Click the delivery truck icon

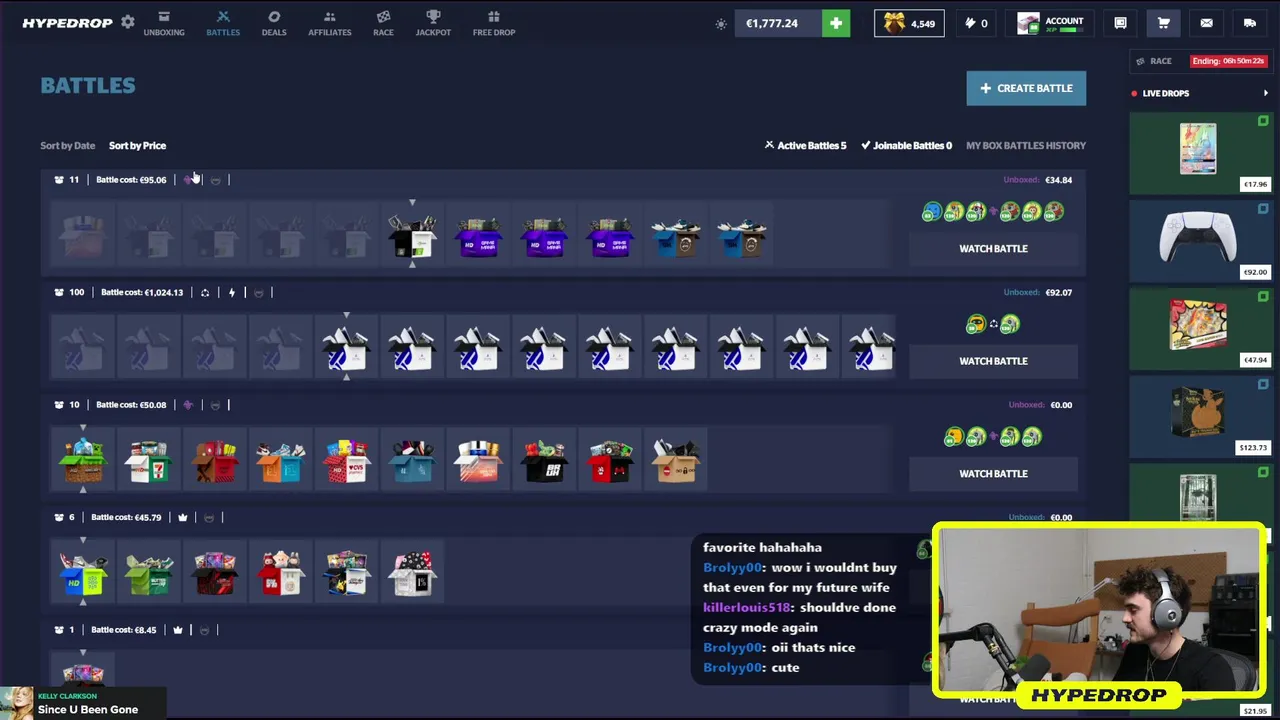tap(1249, 23)
